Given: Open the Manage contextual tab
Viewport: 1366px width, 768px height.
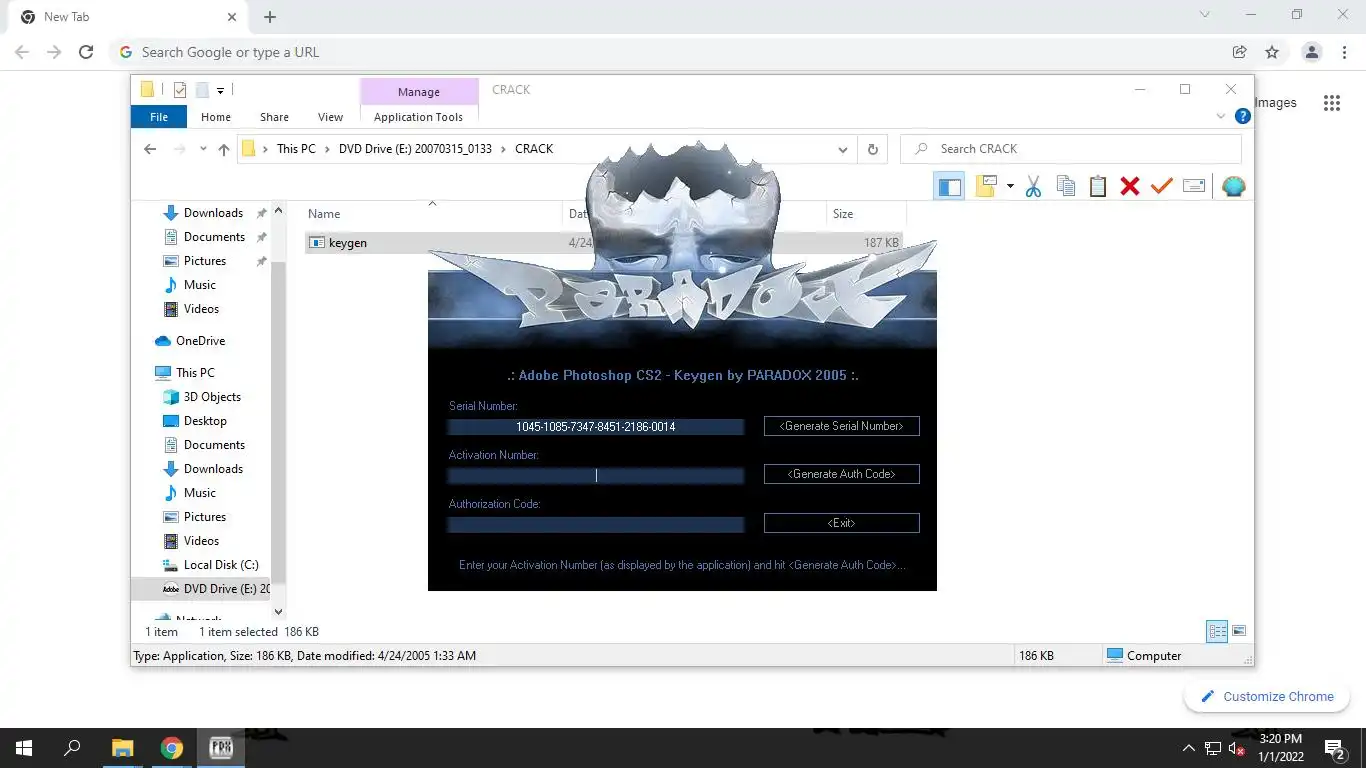Looking at the screenshot, I should 419,91.
